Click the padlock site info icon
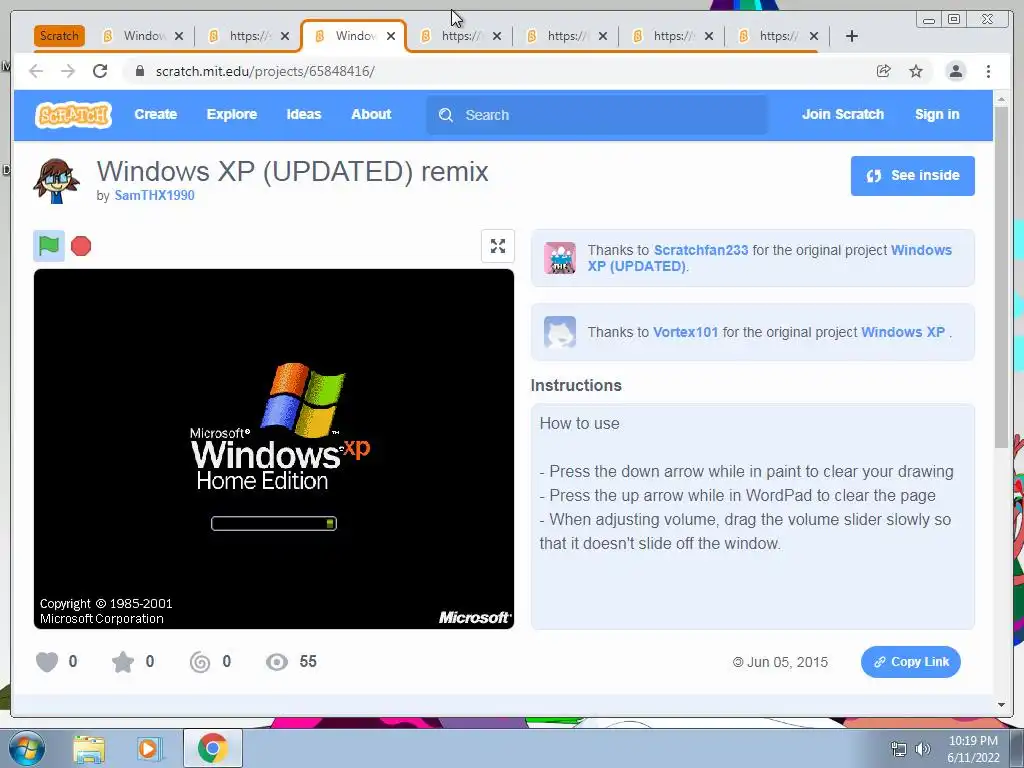Screen dimensions: 1024x768 tap(139, 71)
